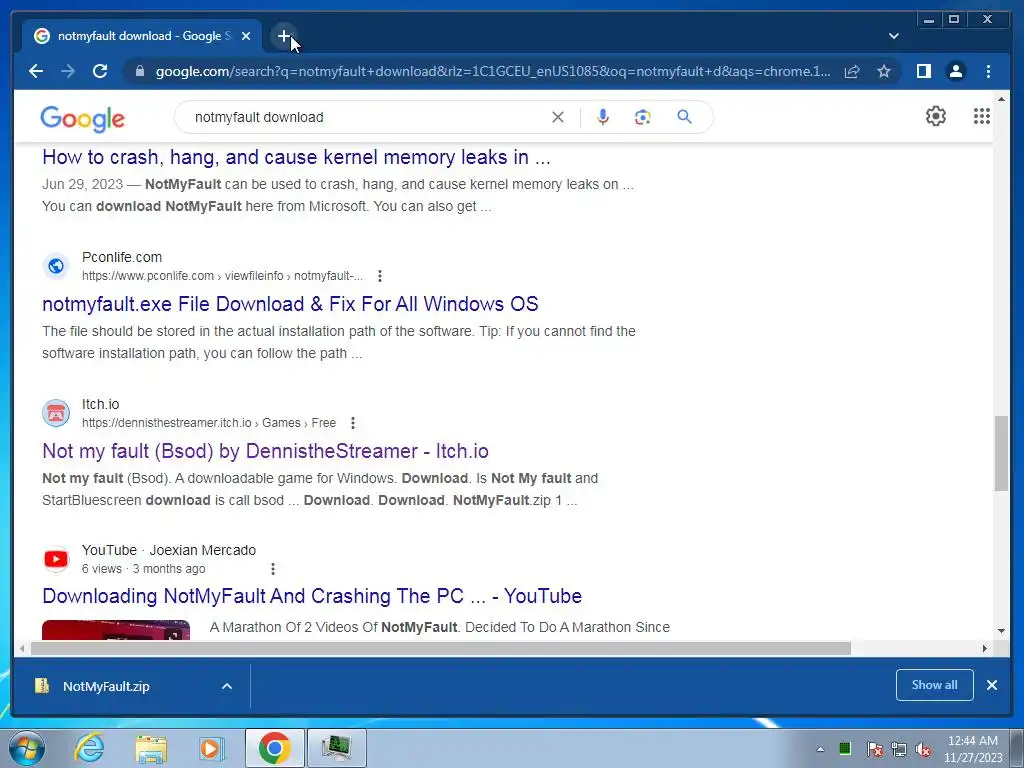This screenshot has width=1024, height=768.
Task: Click the forward navigation arrow
Action: 68,71
